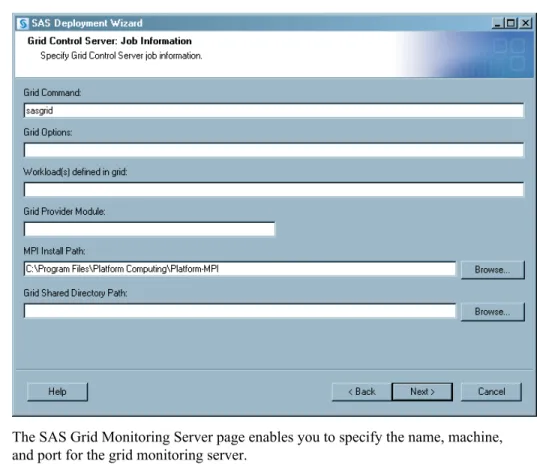Click the Grid Command input field
Screen dimensions: 537x464
274,111
